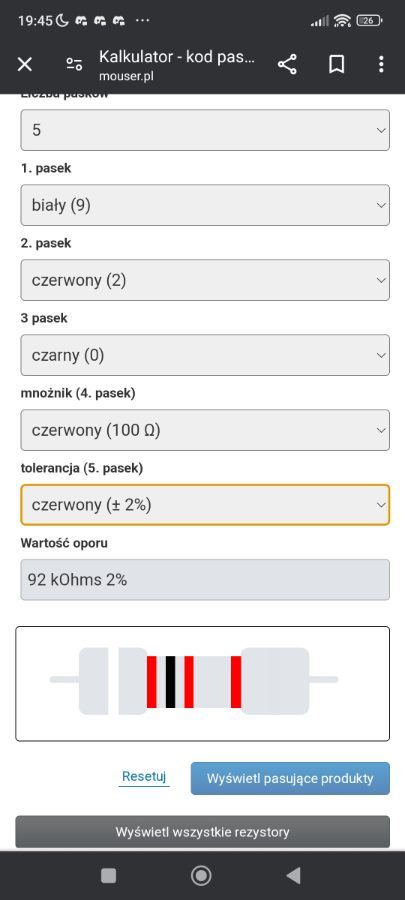Tap the Android home circle button
This screenshot has width=405, height=900.
tap(201, 875)
